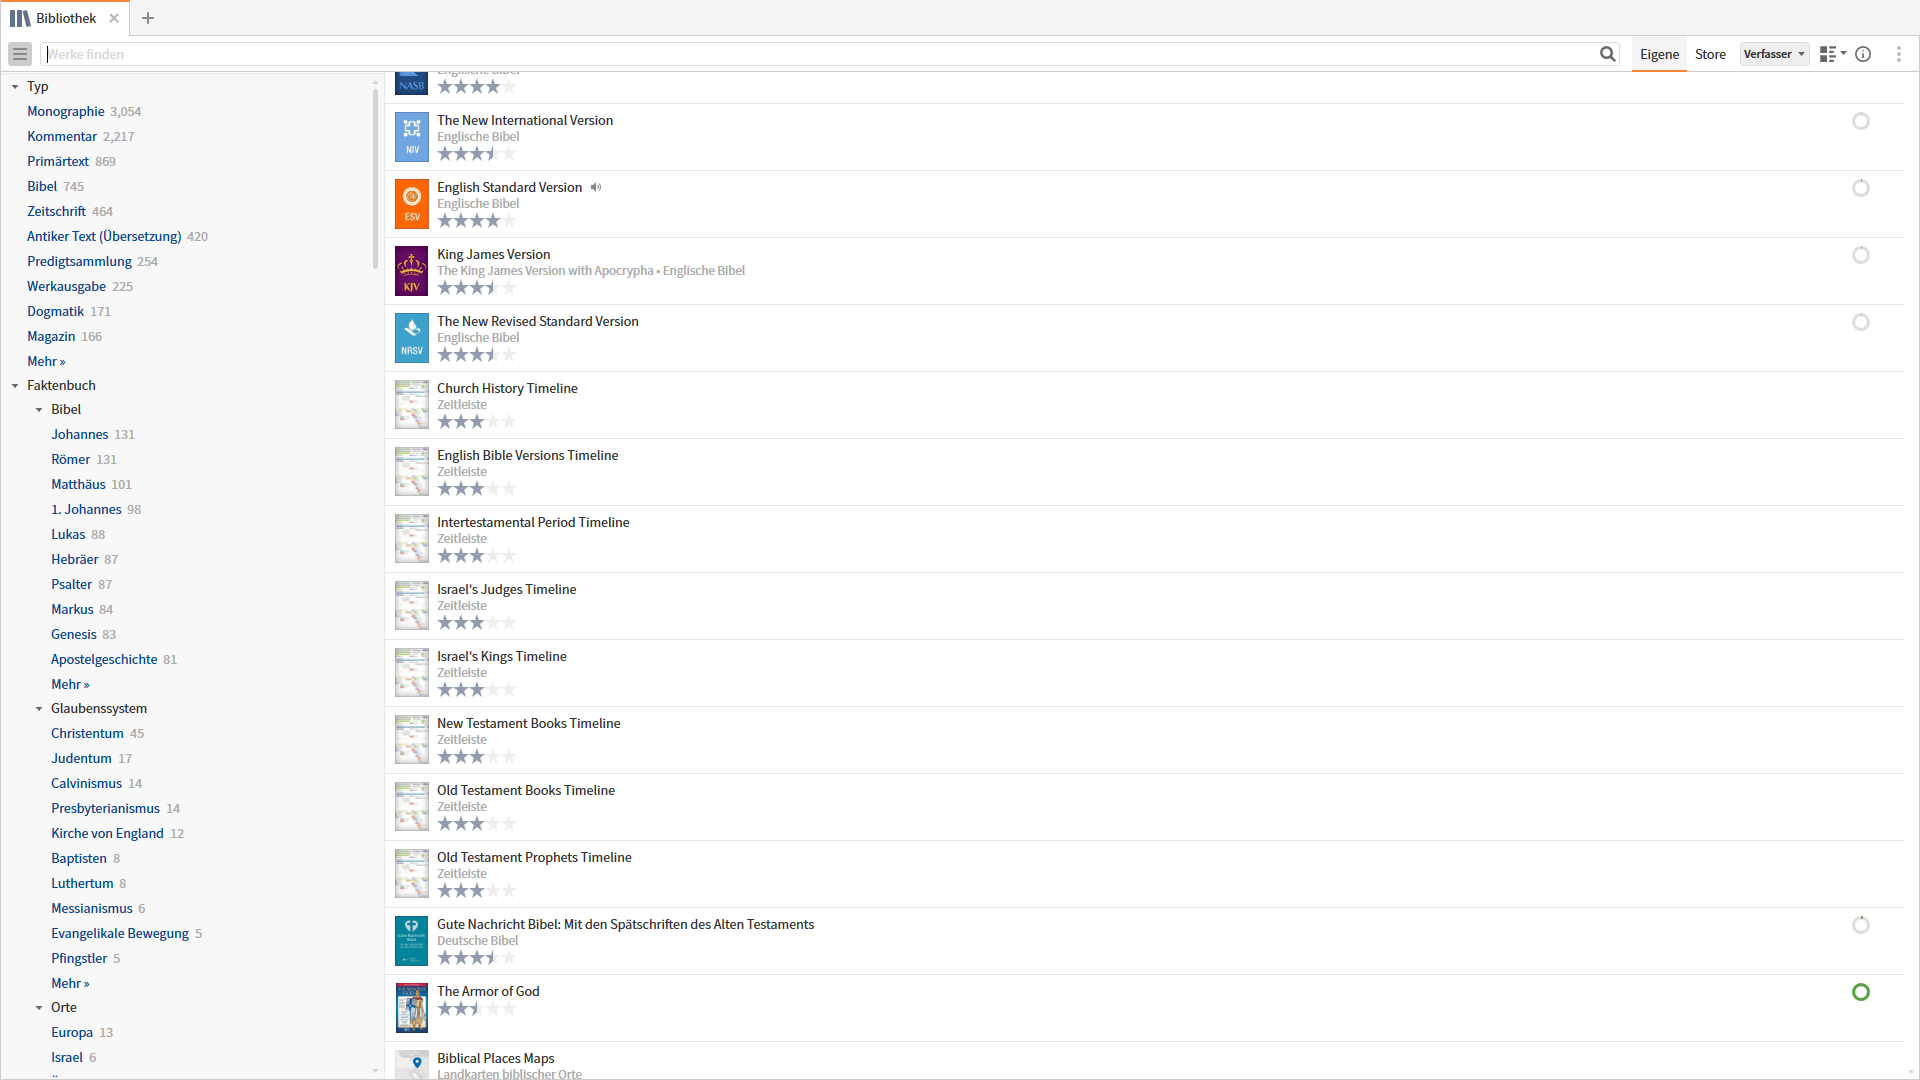Open Israel's Kings Timeline thumbnail

pos(411,673)
